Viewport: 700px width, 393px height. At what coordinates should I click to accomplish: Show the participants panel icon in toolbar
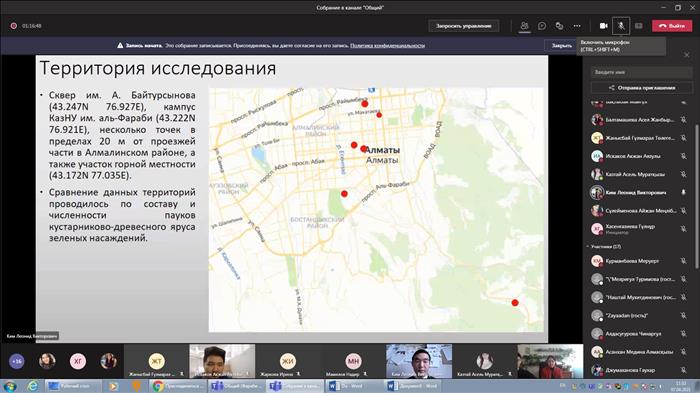coord(524,26)
